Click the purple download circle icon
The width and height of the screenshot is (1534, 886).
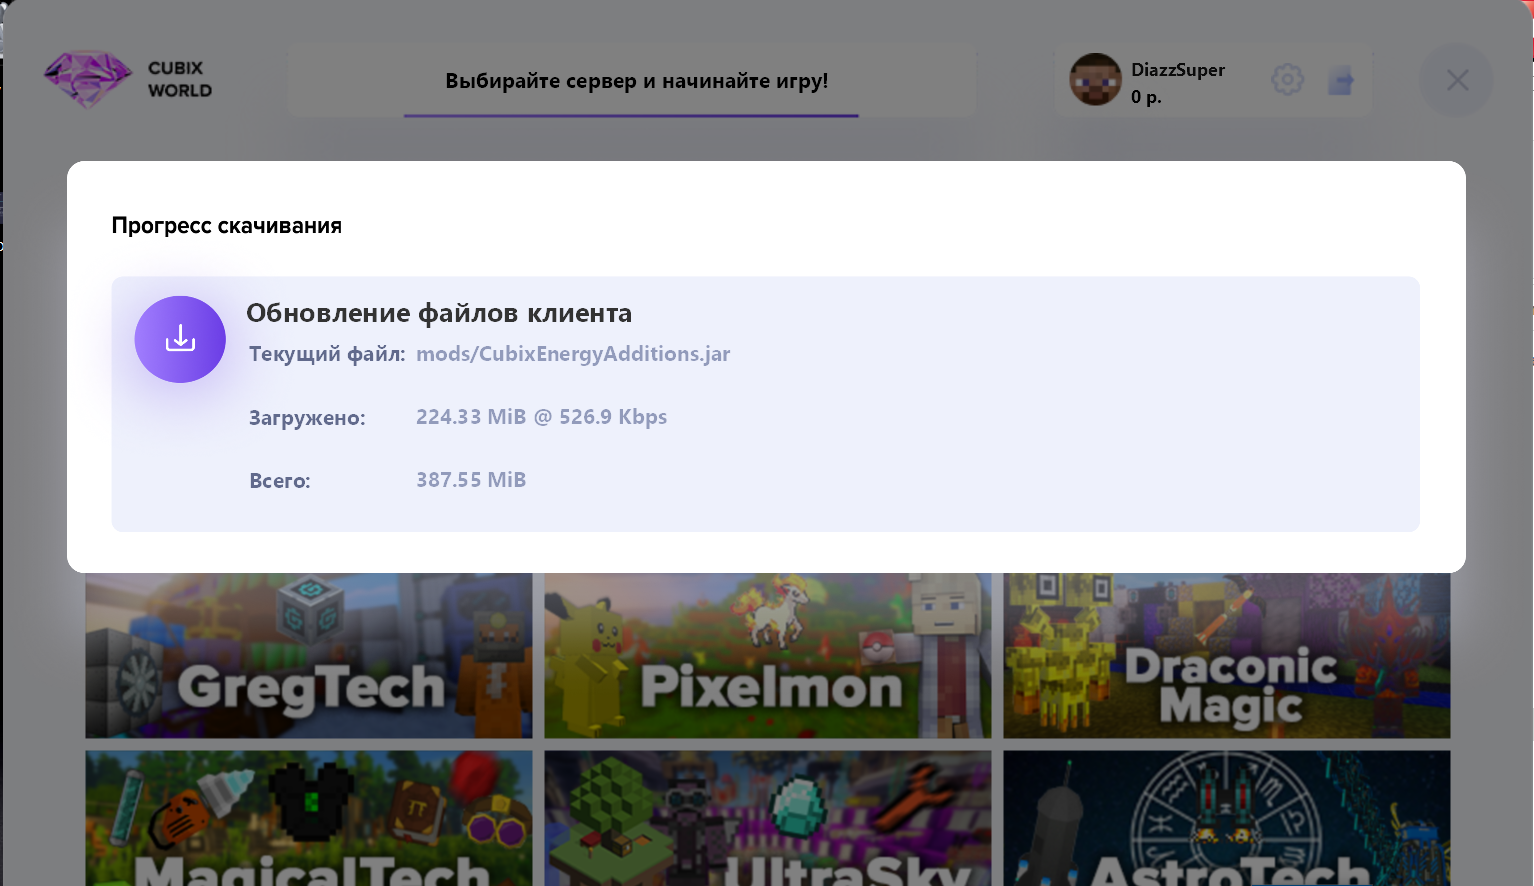click(x=180, y=339)
